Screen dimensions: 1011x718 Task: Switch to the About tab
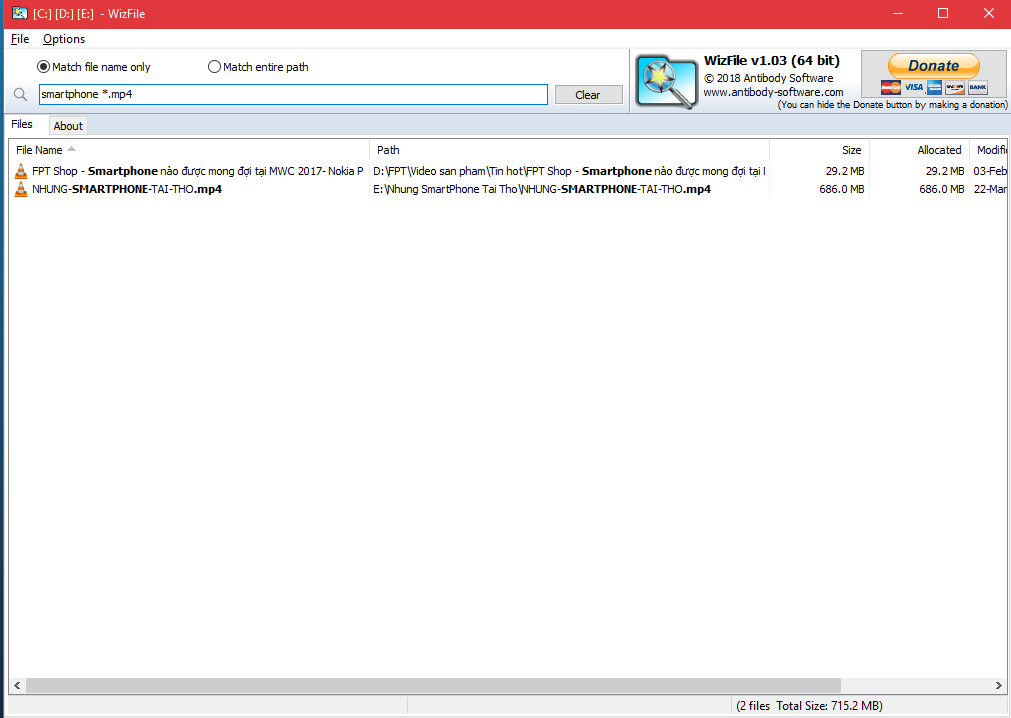click(x=68, y=126)
